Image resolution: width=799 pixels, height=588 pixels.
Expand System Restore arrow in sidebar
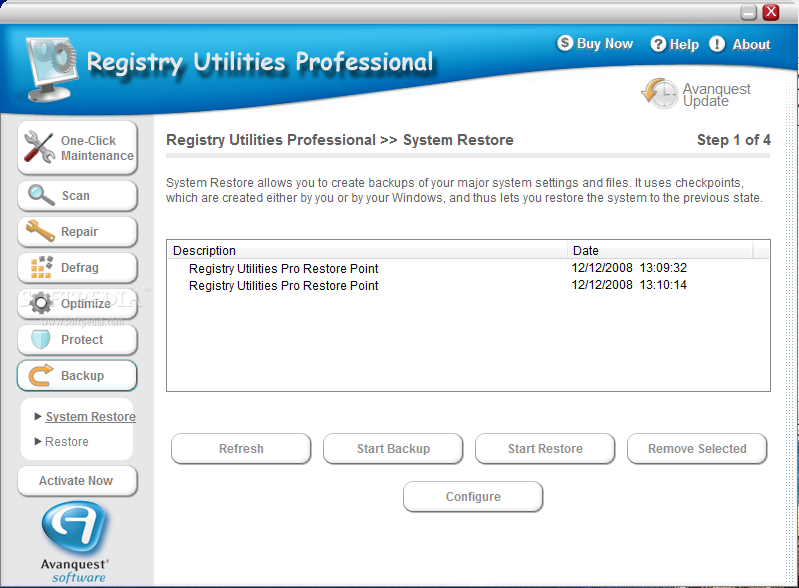(38, 416)
